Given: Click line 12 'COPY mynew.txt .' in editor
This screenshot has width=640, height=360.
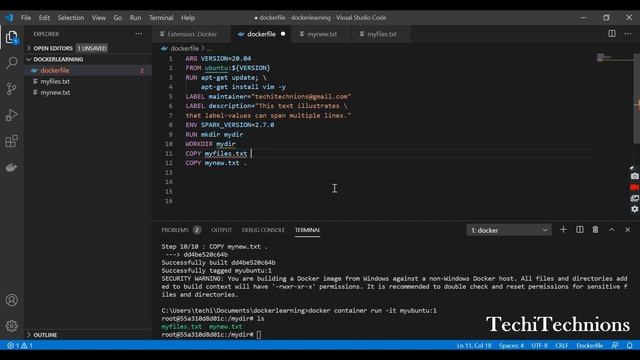Looking at the screenshot, I should tap(216, 163).
